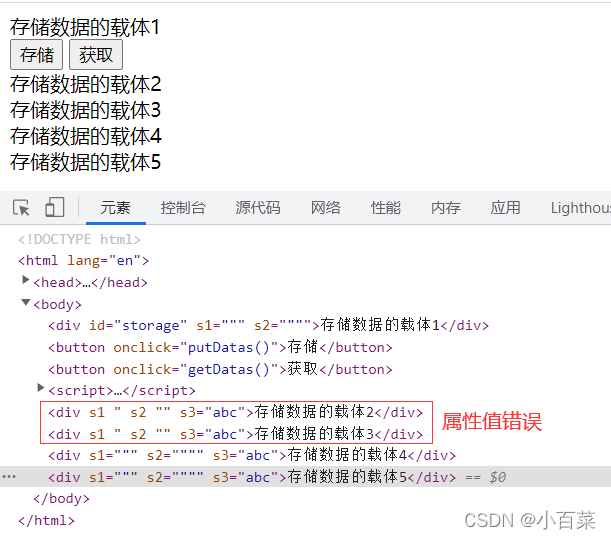Select the div id="storage" node
Screen dimensions: 611x539
click(x=268, y=325)
